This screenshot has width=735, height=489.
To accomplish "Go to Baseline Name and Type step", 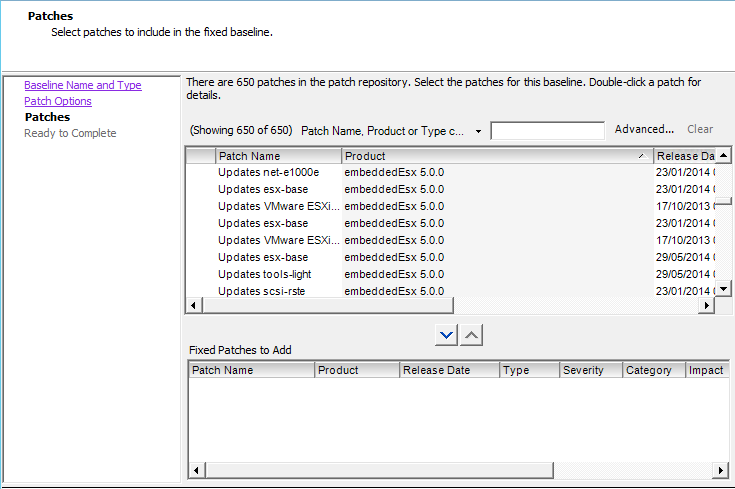I will pyautogui.click(x=83, y=86).
